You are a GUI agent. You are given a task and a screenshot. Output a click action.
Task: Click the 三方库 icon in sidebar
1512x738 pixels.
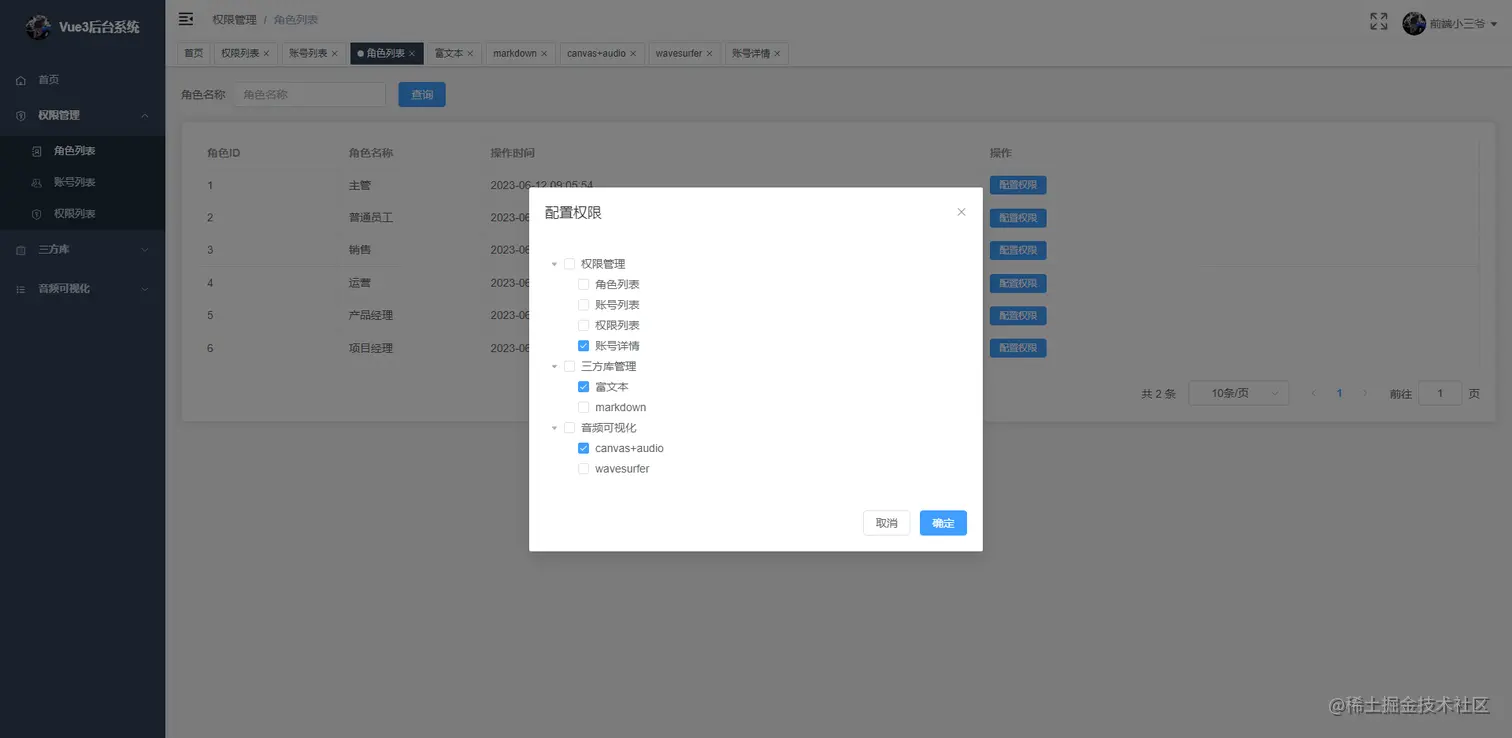coord(21,250)
